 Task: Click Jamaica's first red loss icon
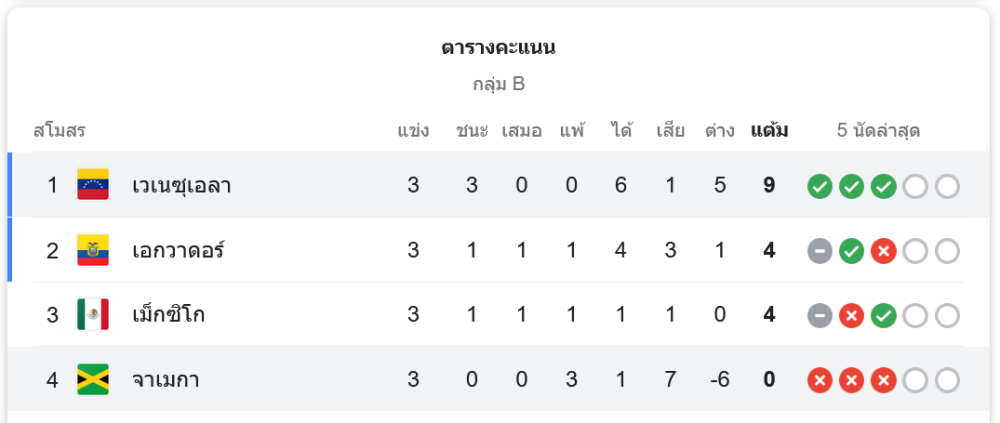tap(820, 381)
